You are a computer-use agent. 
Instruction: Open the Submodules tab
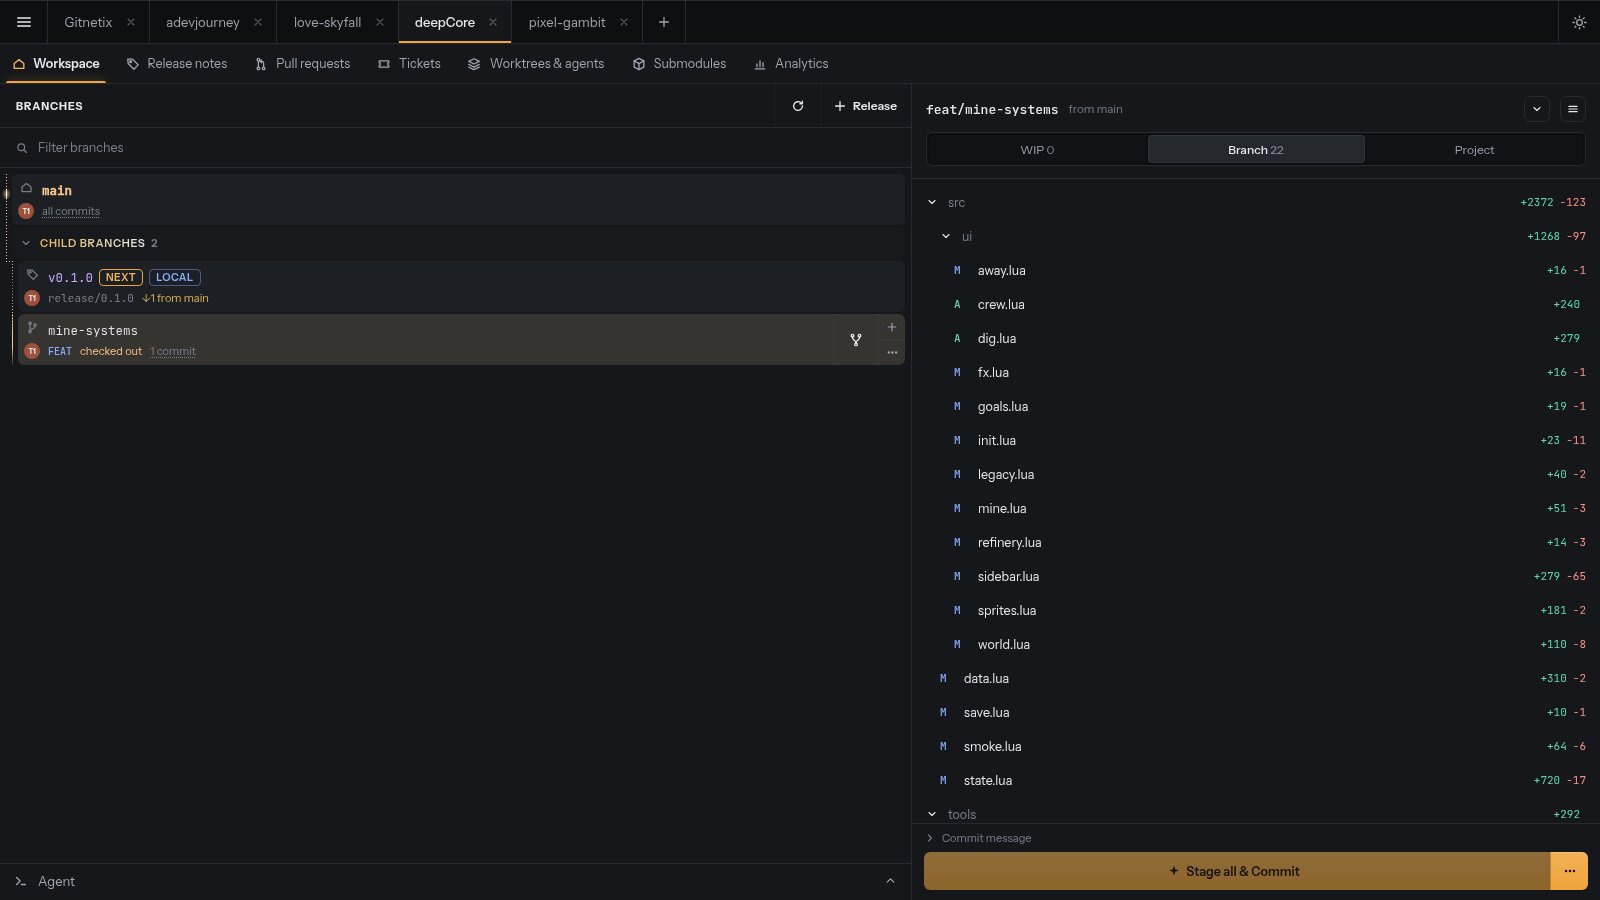pyautogui.click(x=679, y=63)
